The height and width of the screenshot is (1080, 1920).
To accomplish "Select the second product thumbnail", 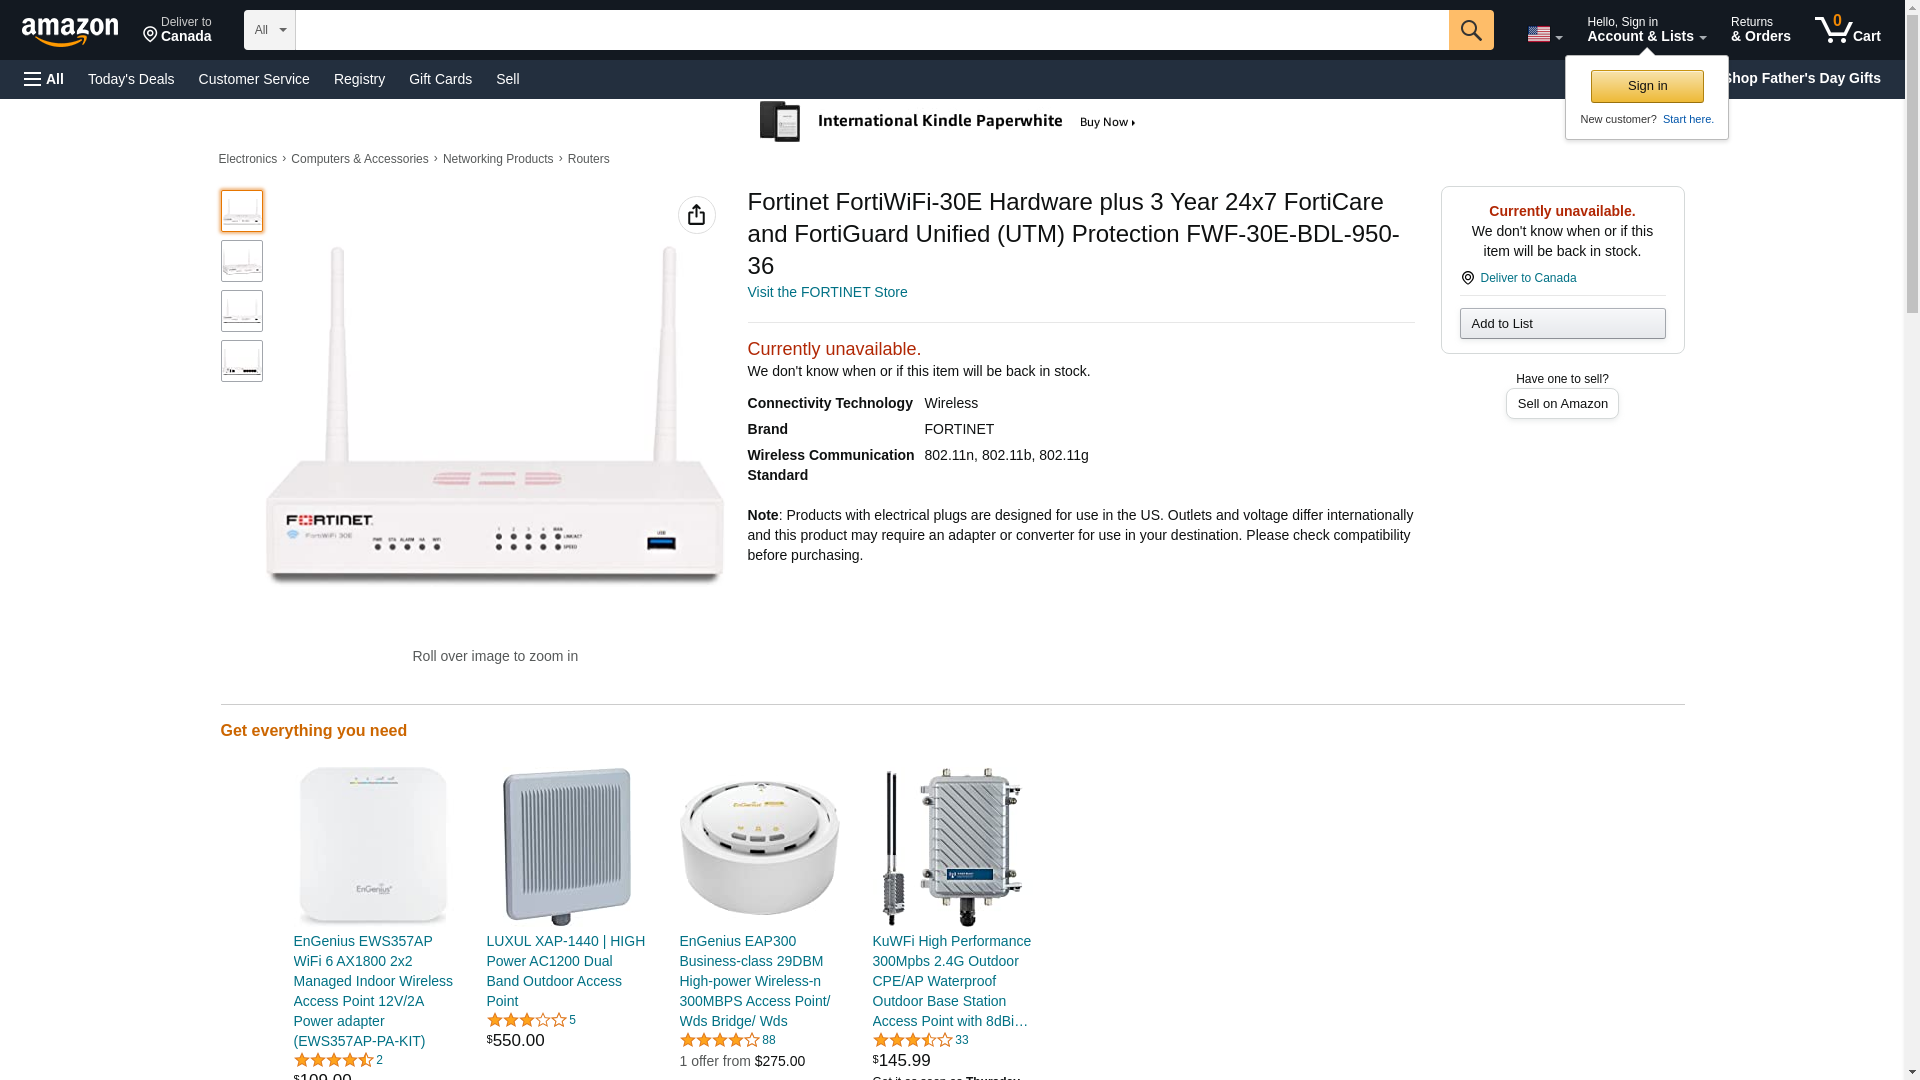I will 242,261.
